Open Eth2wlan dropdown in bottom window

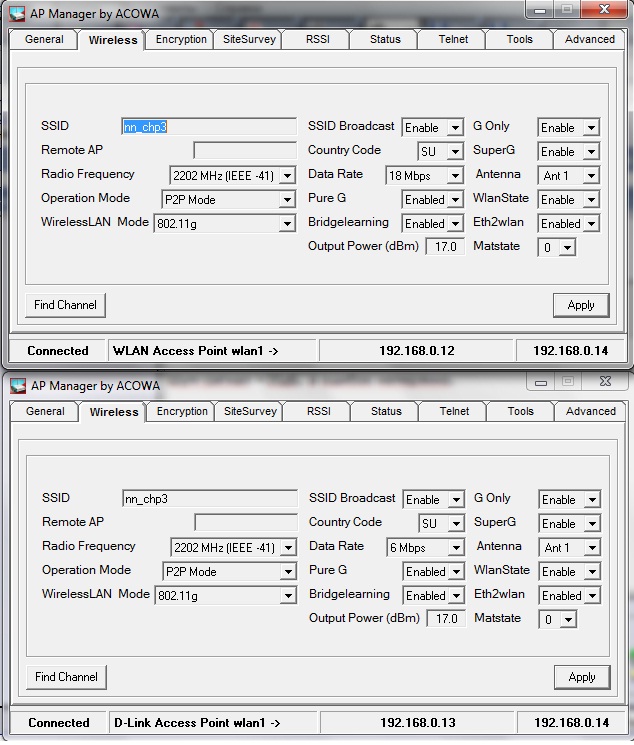click(570, 595)
